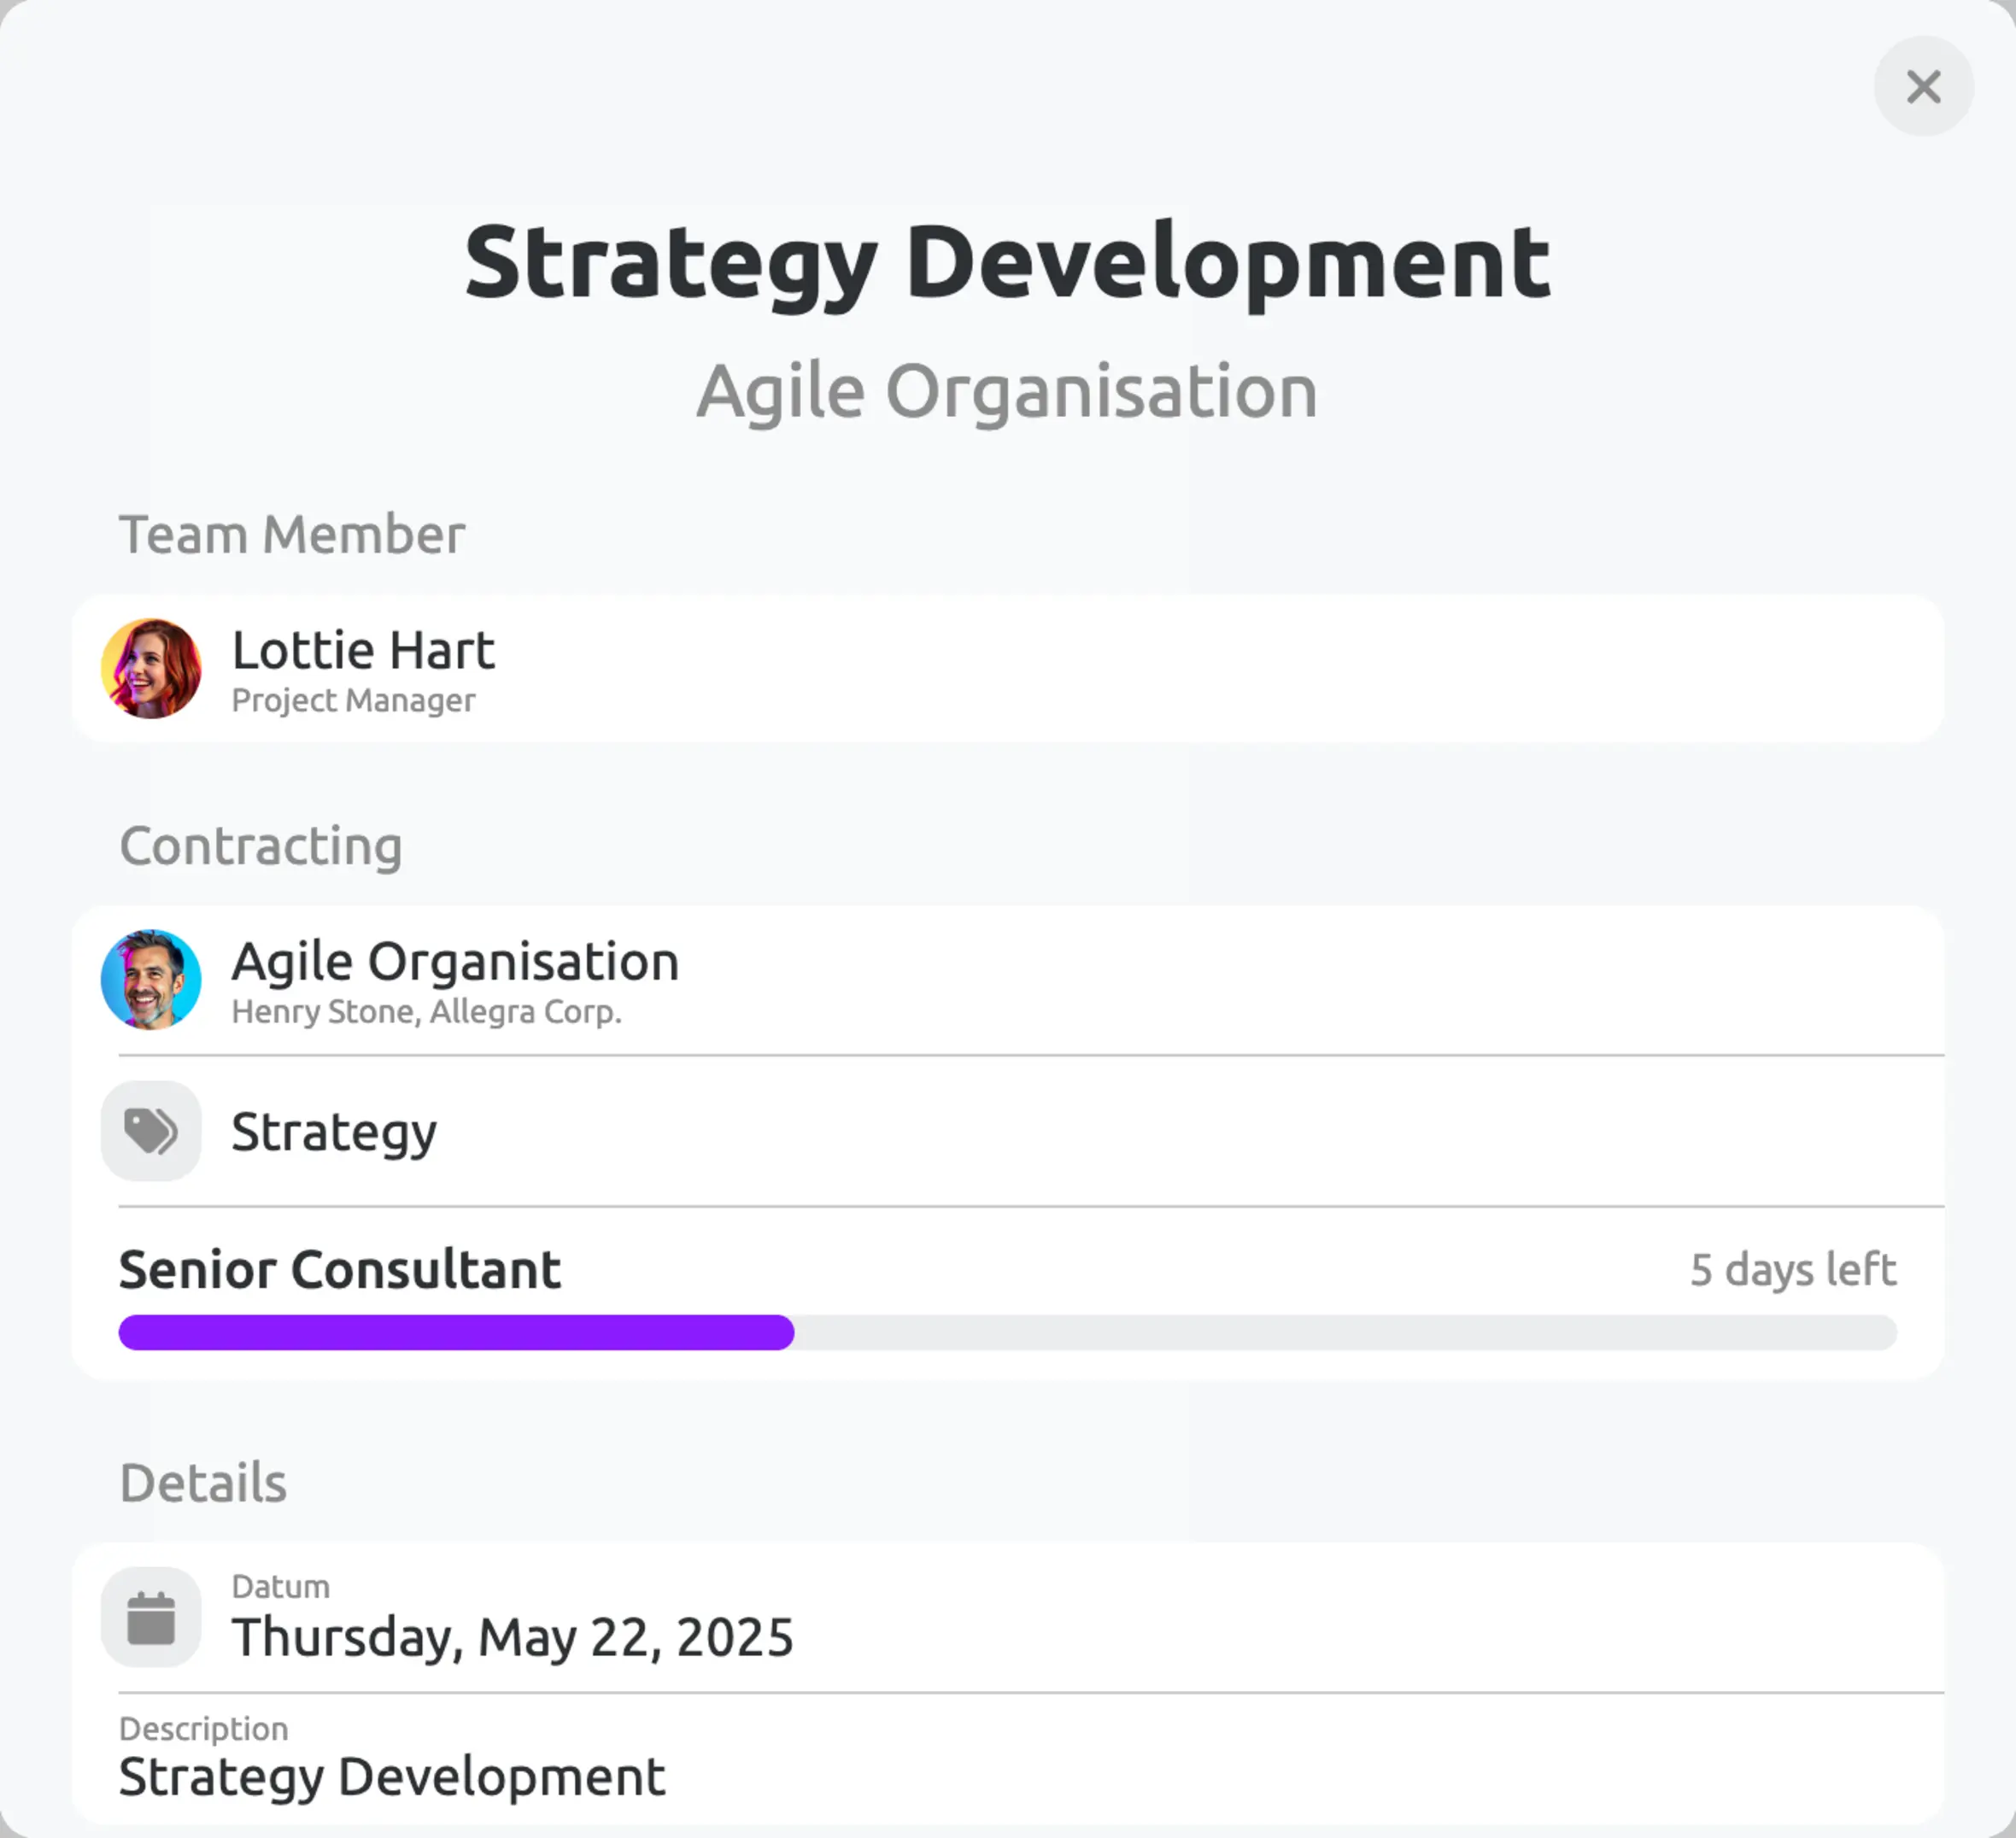
Task: Click the Team Member section heading
Action: pos(292,534)
